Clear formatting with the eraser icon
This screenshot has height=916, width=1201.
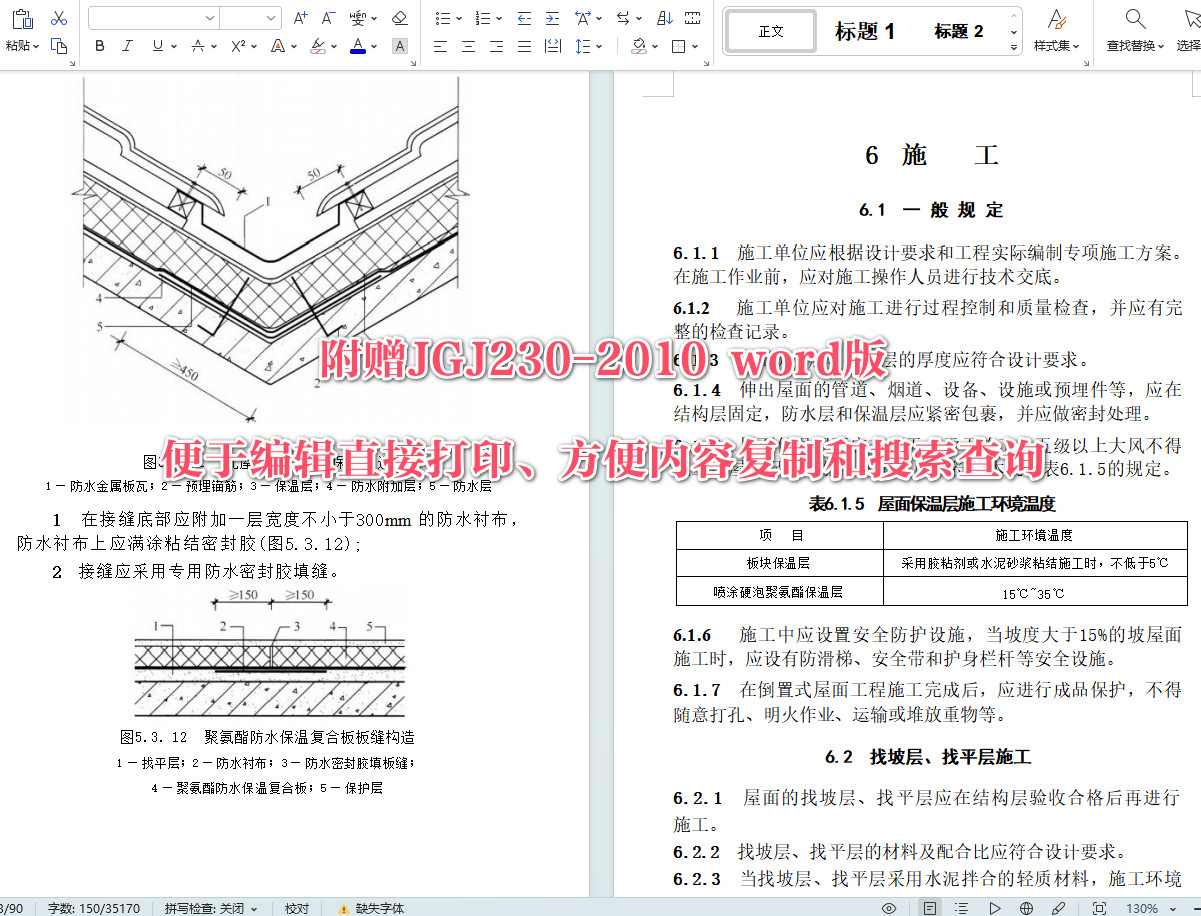click(398, 18)
